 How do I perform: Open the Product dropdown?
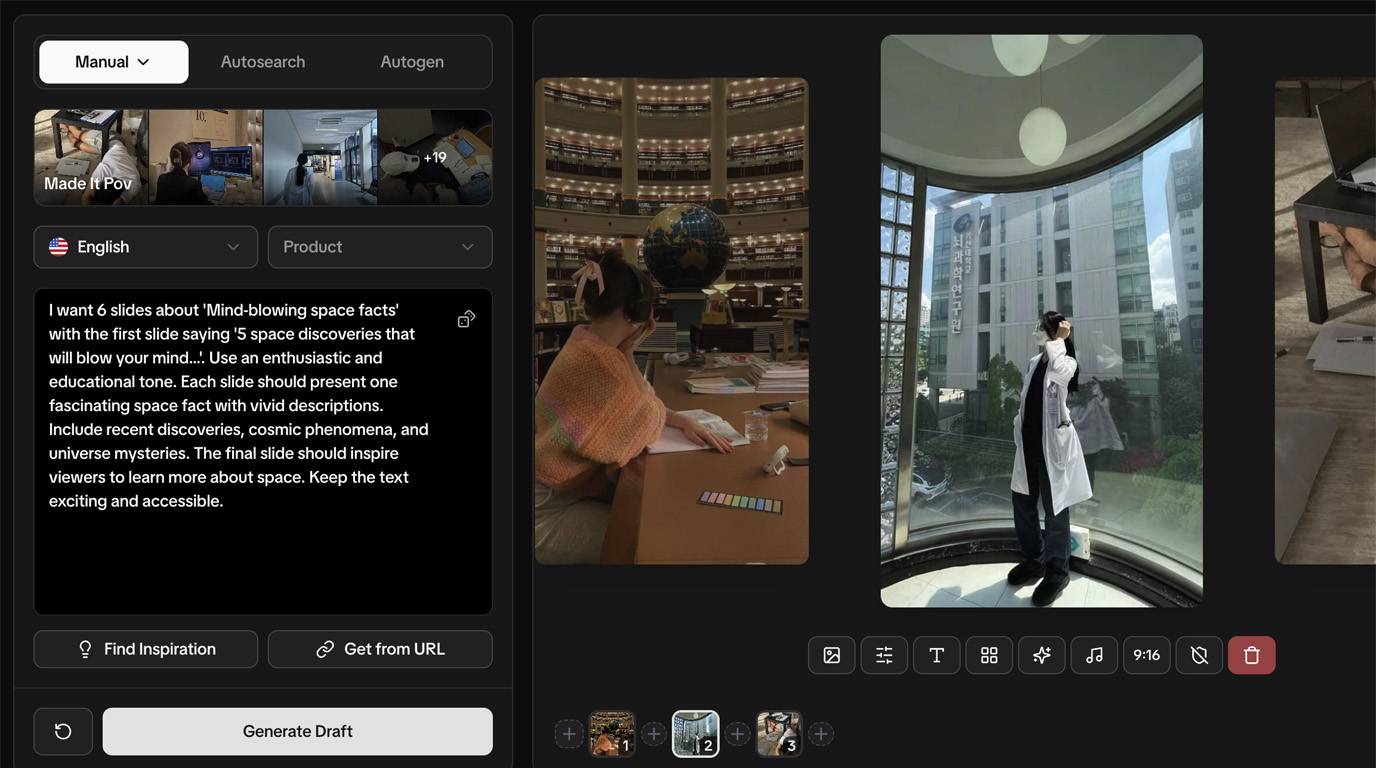(380, 247)
